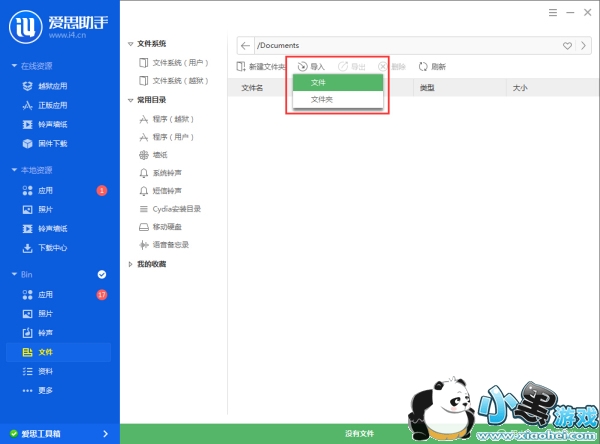Open 固件下载 firmware download

[45, 144]
